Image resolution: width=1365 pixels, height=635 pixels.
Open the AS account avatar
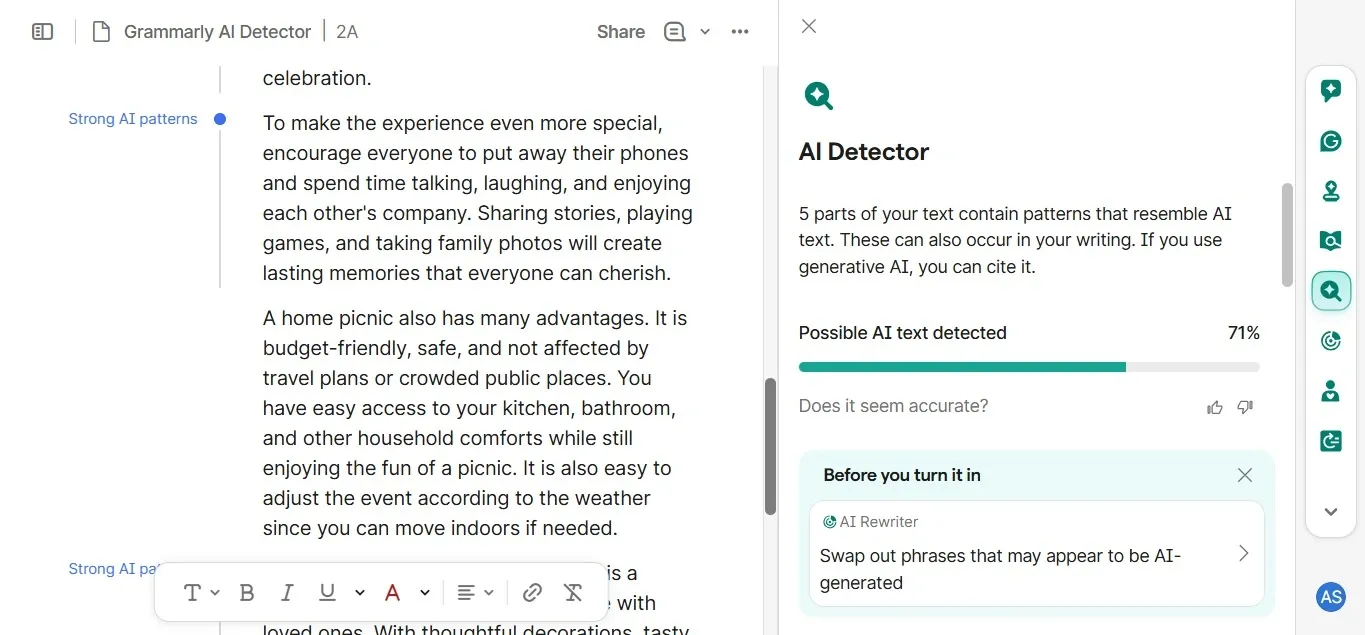point(1331,597)
